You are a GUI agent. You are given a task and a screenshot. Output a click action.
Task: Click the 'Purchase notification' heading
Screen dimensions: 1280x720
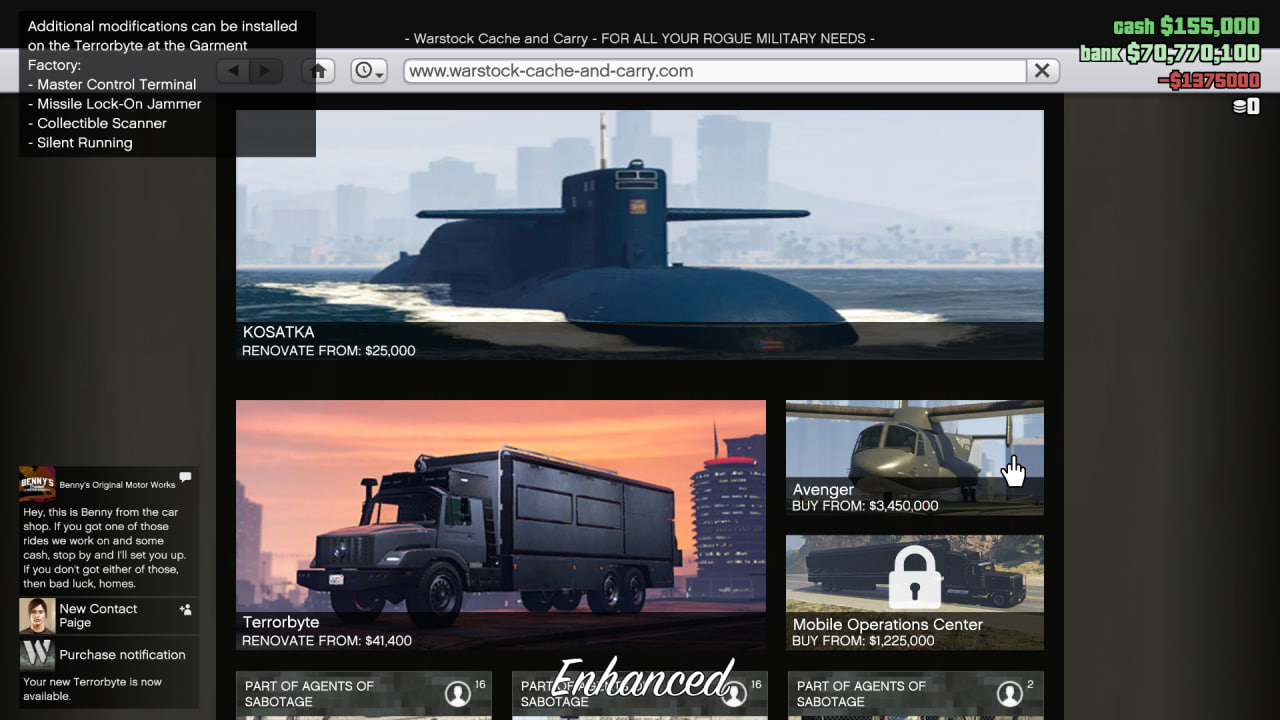(122, 655)
